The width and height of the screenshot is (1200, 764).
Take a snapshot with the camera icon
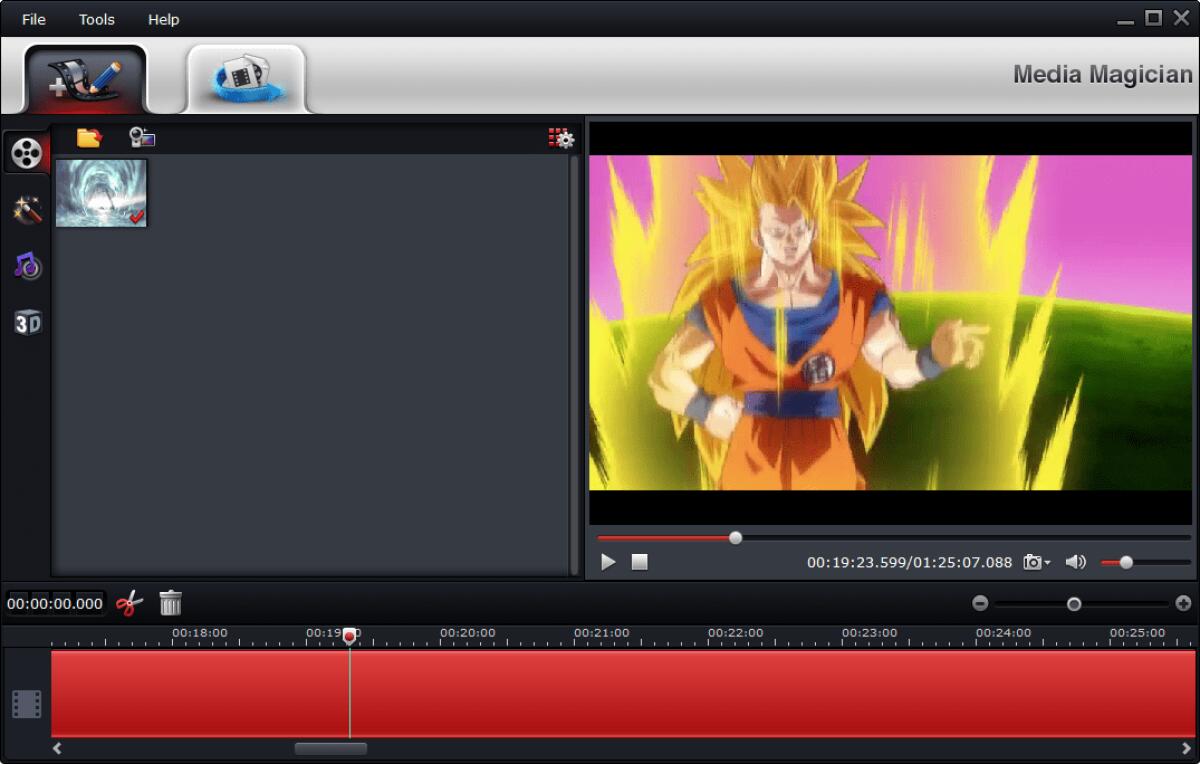[1032, 562]
